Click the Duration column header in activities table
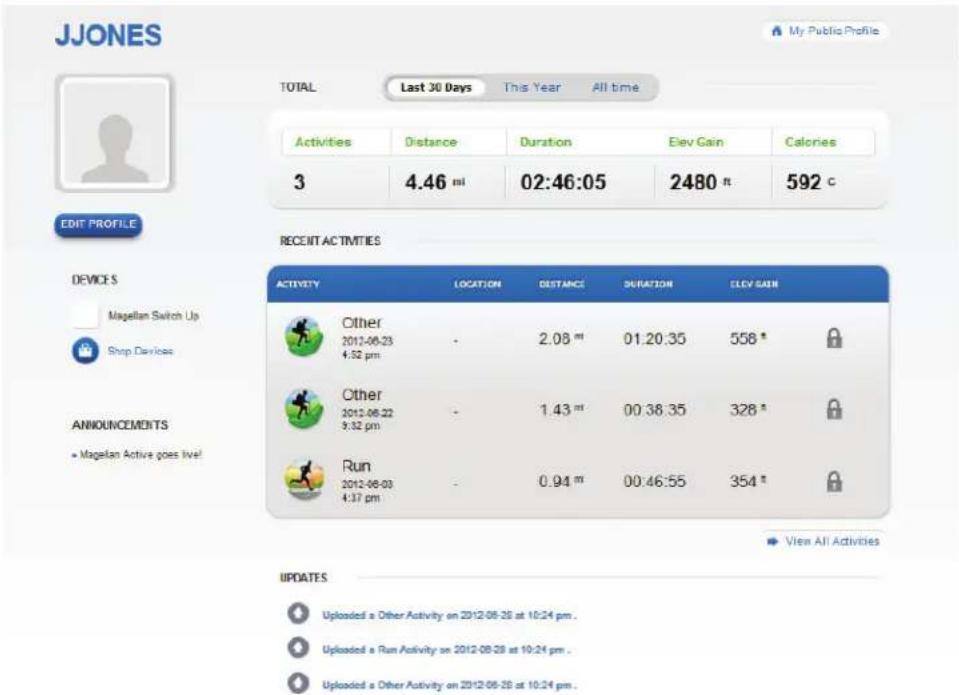959x695 pixels. (648, 284)
